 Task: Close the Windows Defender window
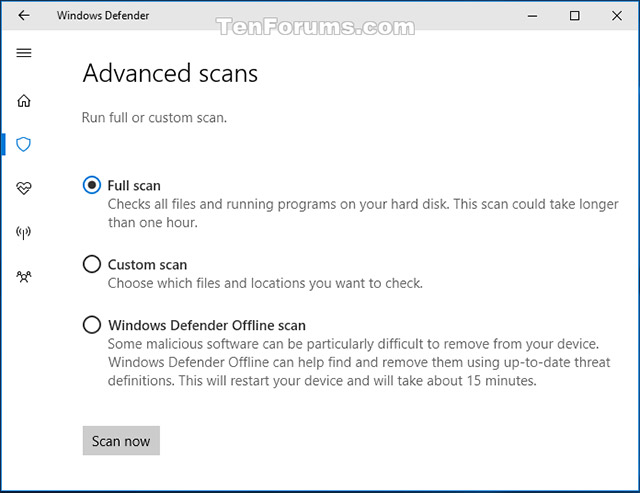(617, 16)
